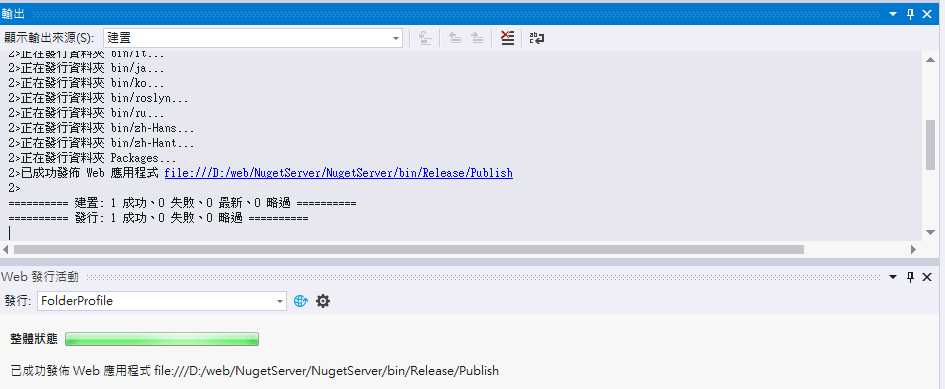Click the line '2>正在發行資料夾 bin/ru...'
The width and height of the screenshot is (945, 389).
87,113
